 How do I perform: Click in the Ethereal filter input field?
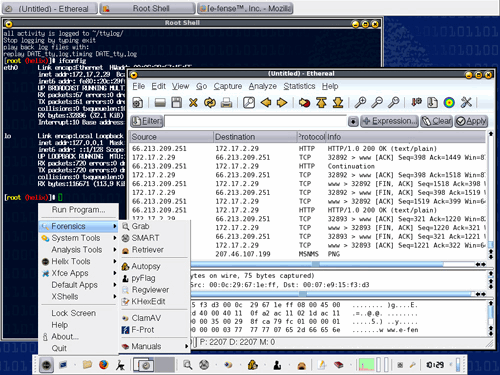tap(255, 121)
